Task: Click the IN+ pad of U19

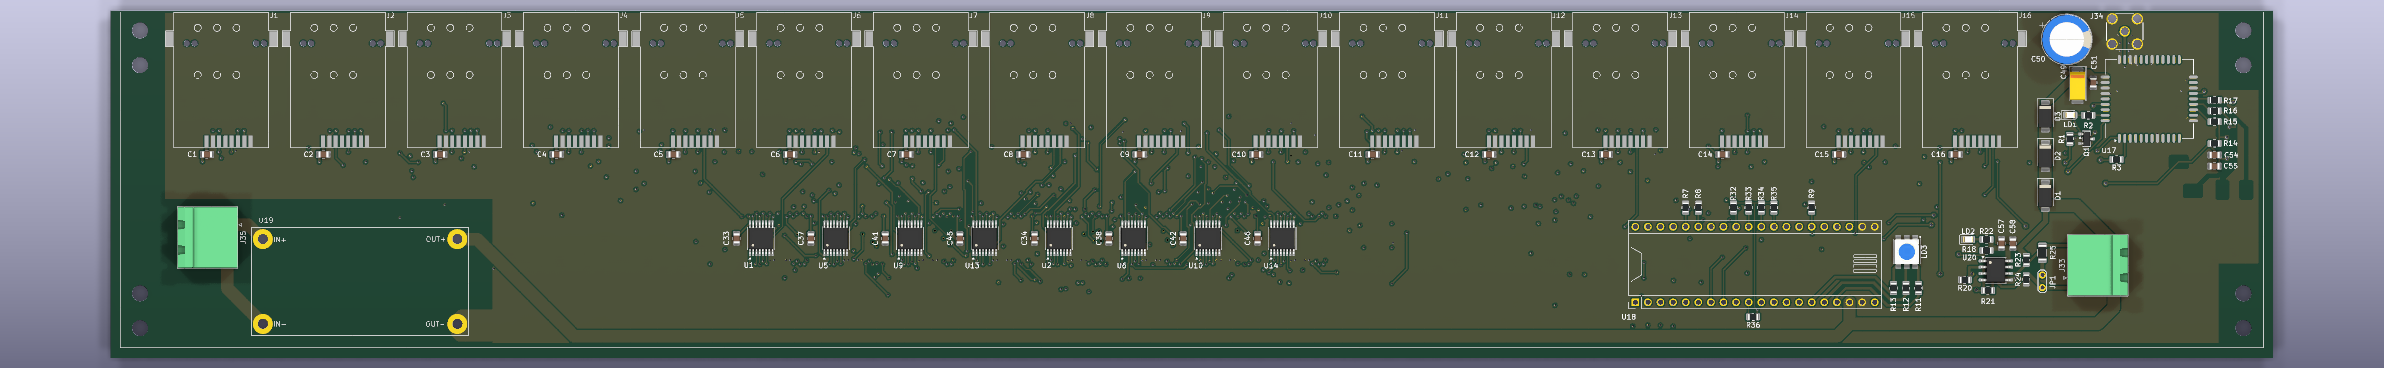Action: tap(263, 239)
